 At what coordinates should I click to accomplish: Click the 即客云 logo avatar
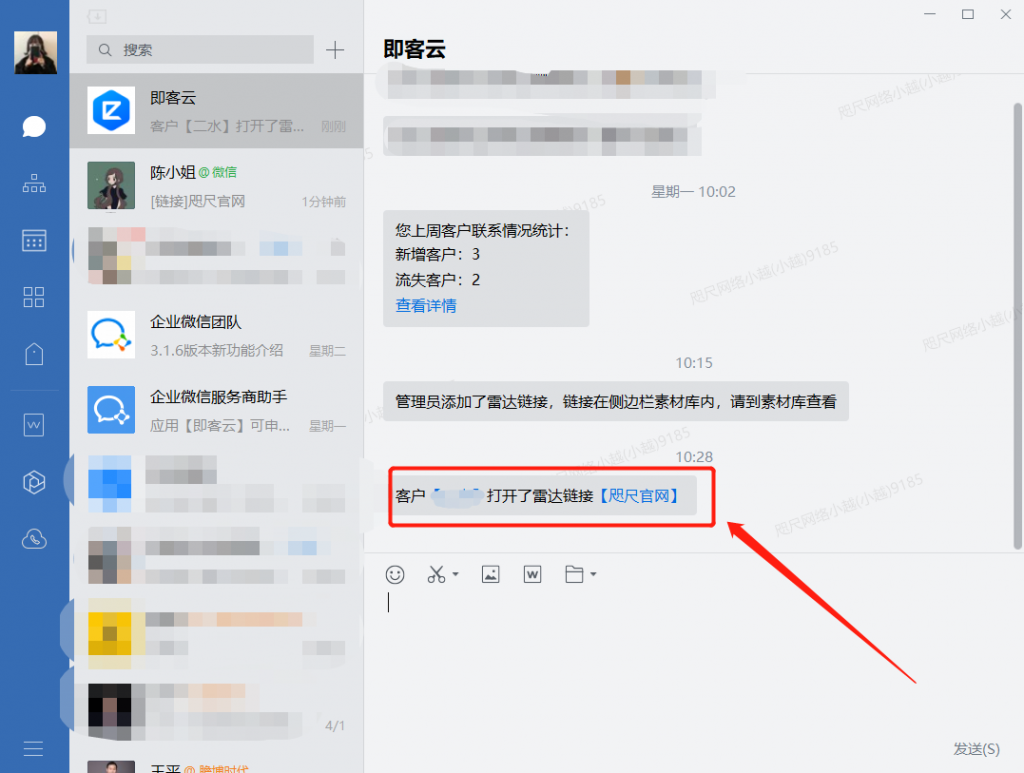pyautogui.click(x=111, y=110)
